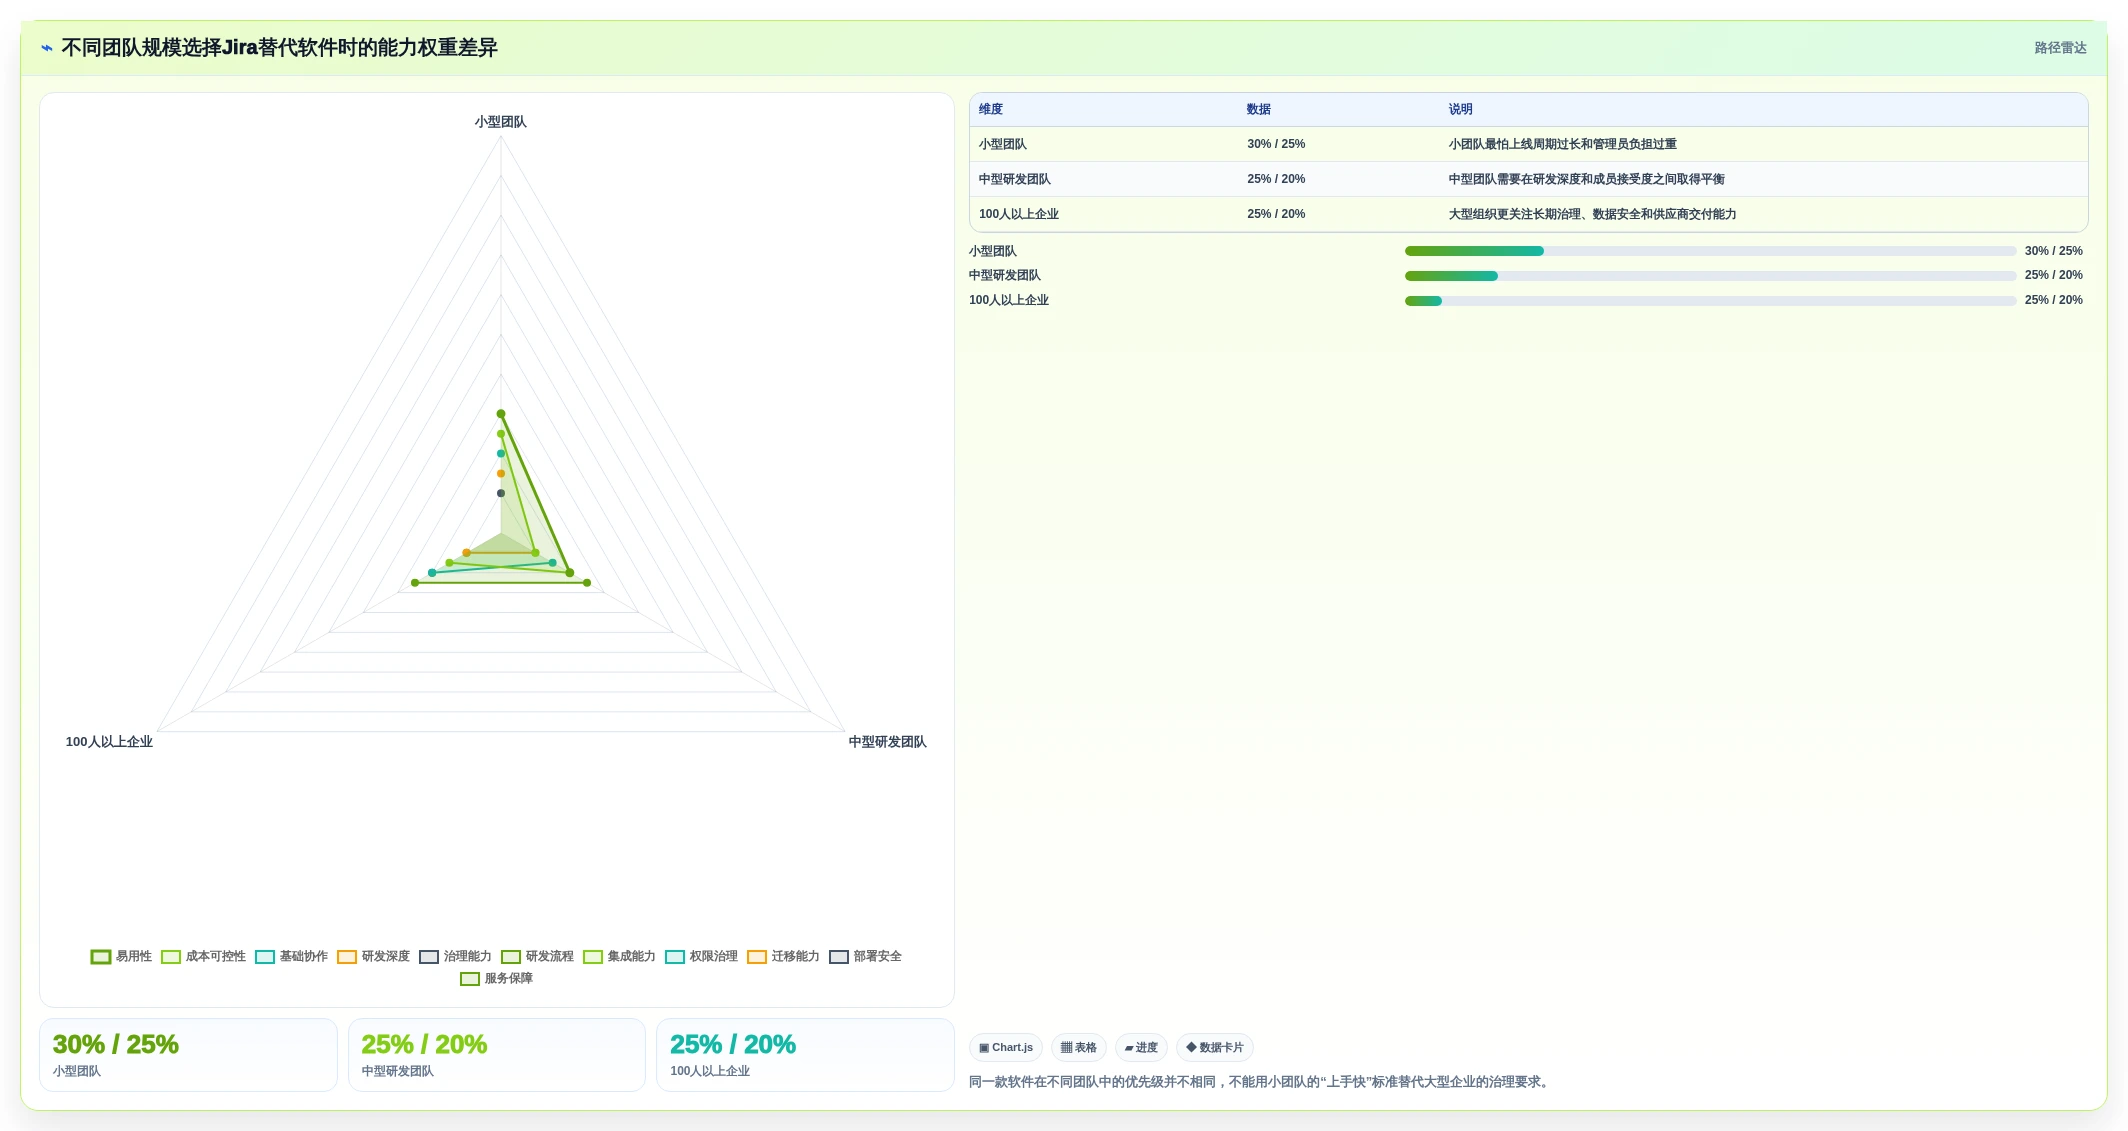Click the dark green top point on radar
Screen dimensions: 2128x1131
pos(501,414)
